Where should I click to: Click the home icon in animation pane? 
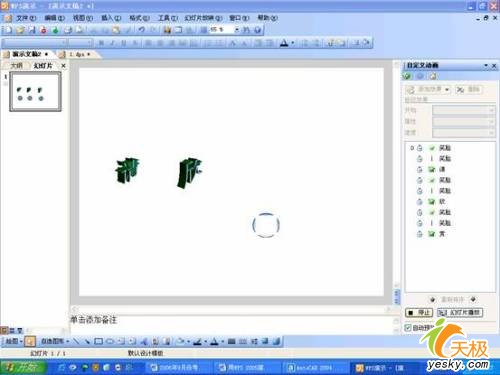(x=433, y=76)
